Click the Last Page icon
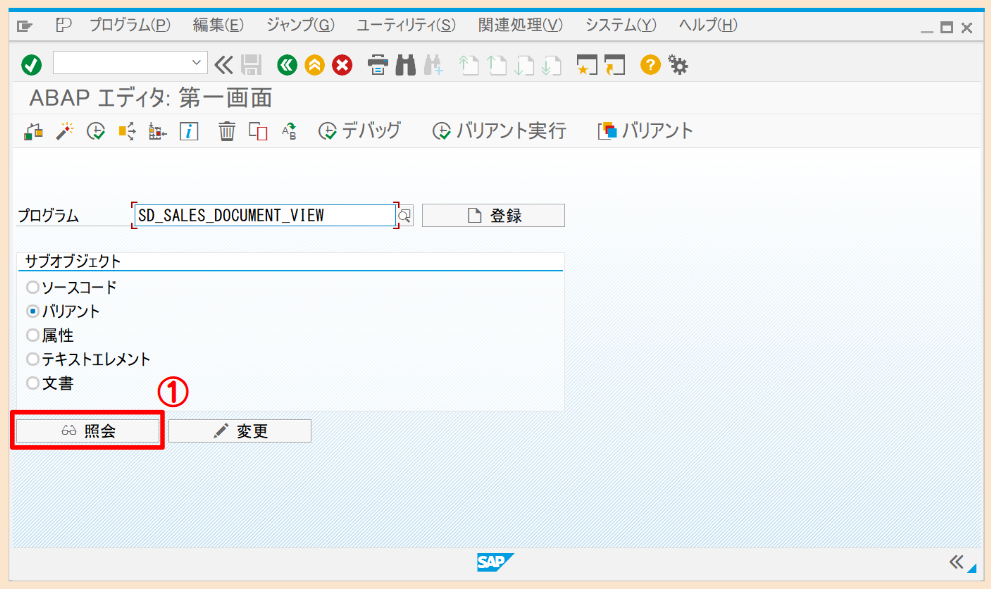Viewport: 991px width, 589px height. 552,64
